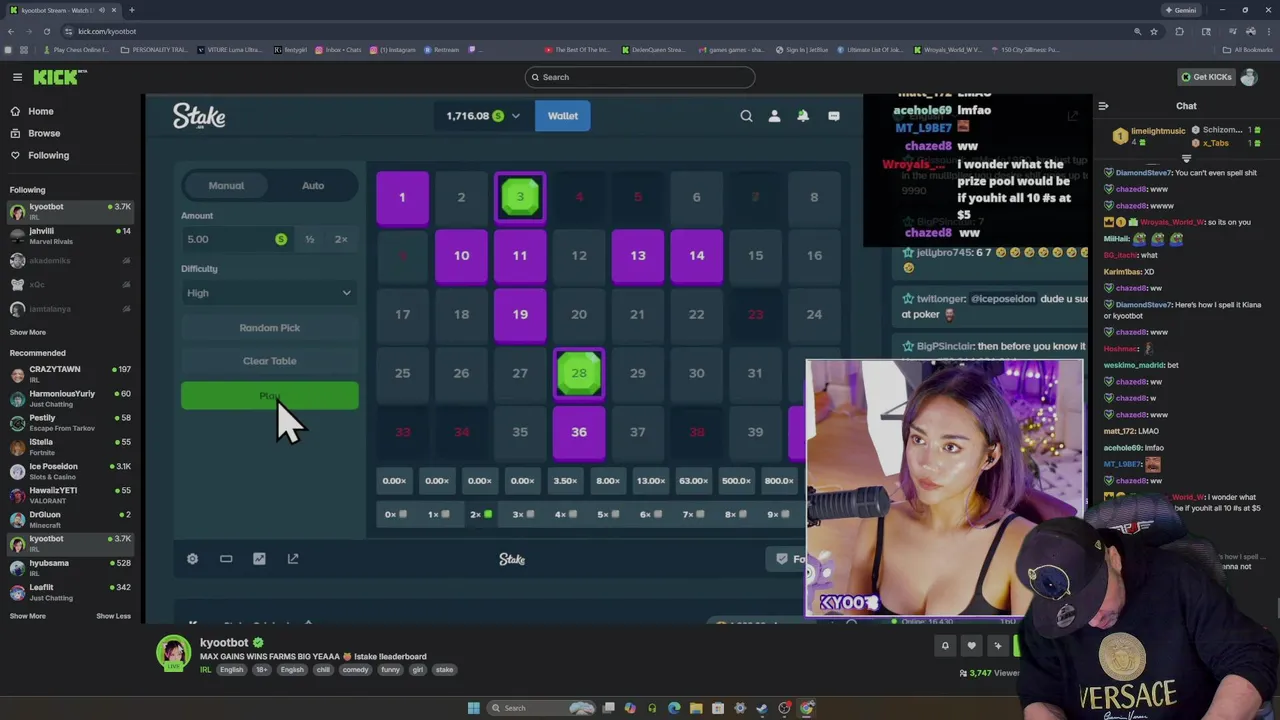The width and height of the screenshot is (1280, 720).
Task: Toggle Keno tile number 22
Action: 697,315
